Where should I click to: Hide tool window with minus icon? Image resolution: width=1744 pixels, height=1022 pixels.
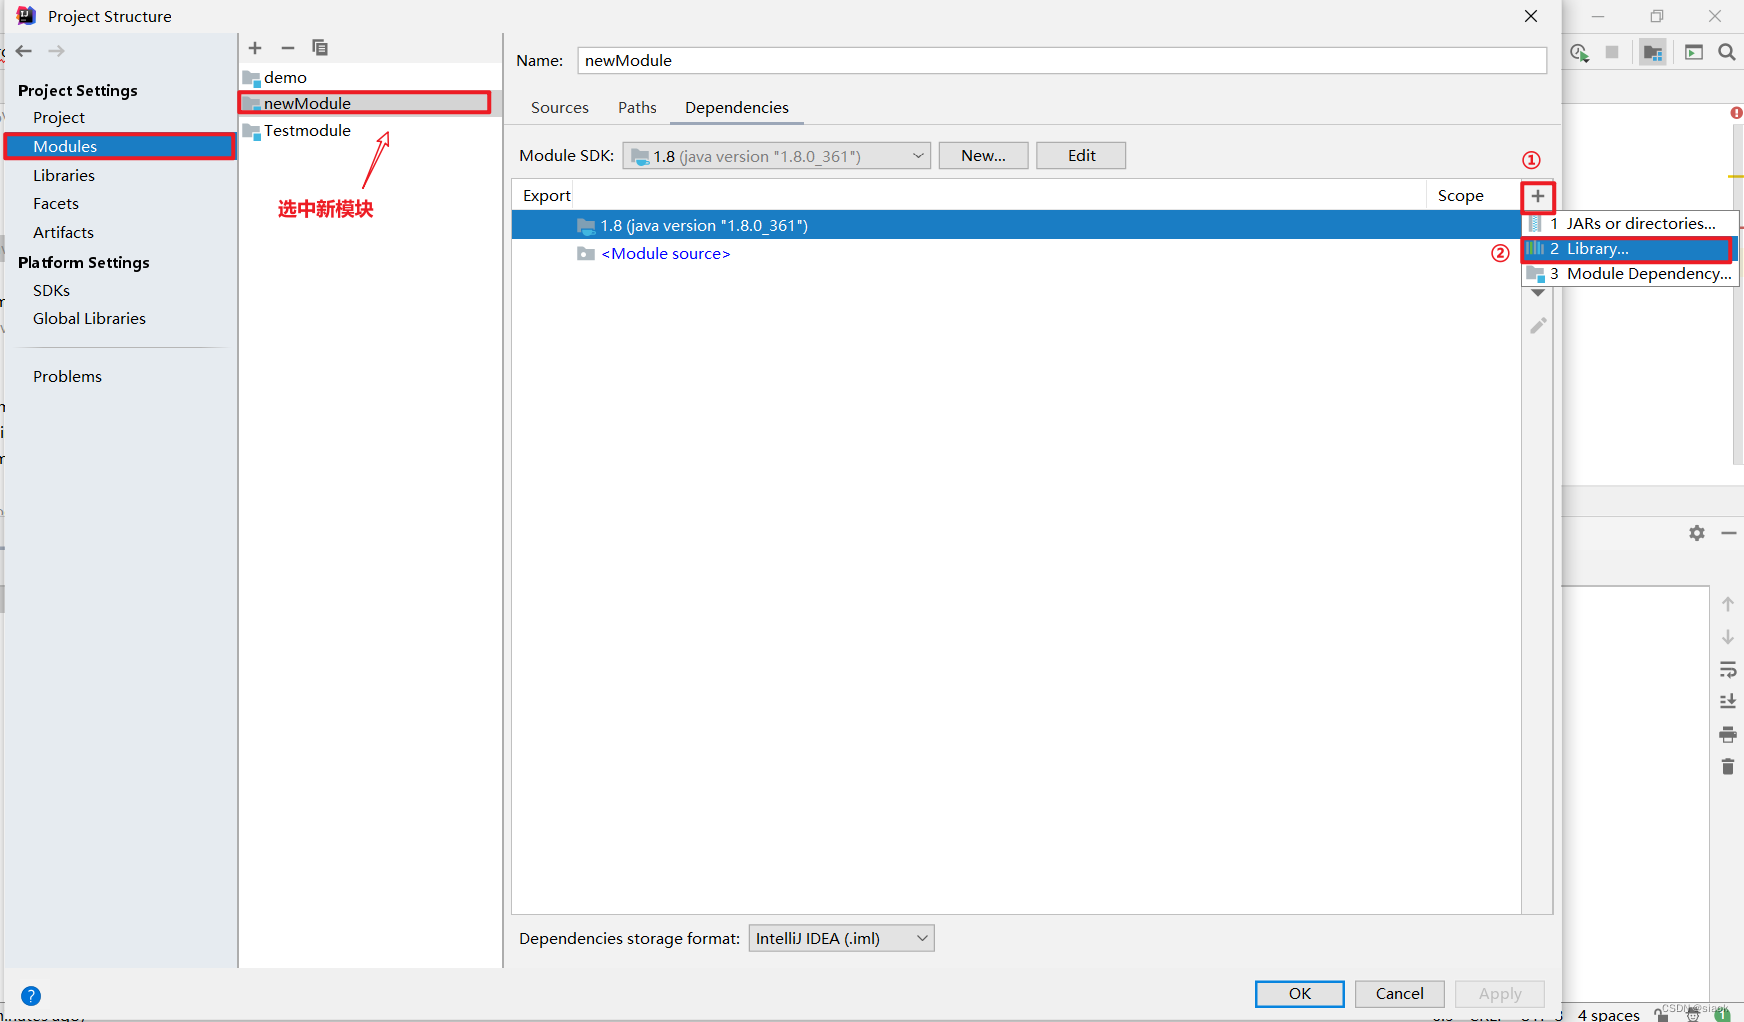point(1729,533)
